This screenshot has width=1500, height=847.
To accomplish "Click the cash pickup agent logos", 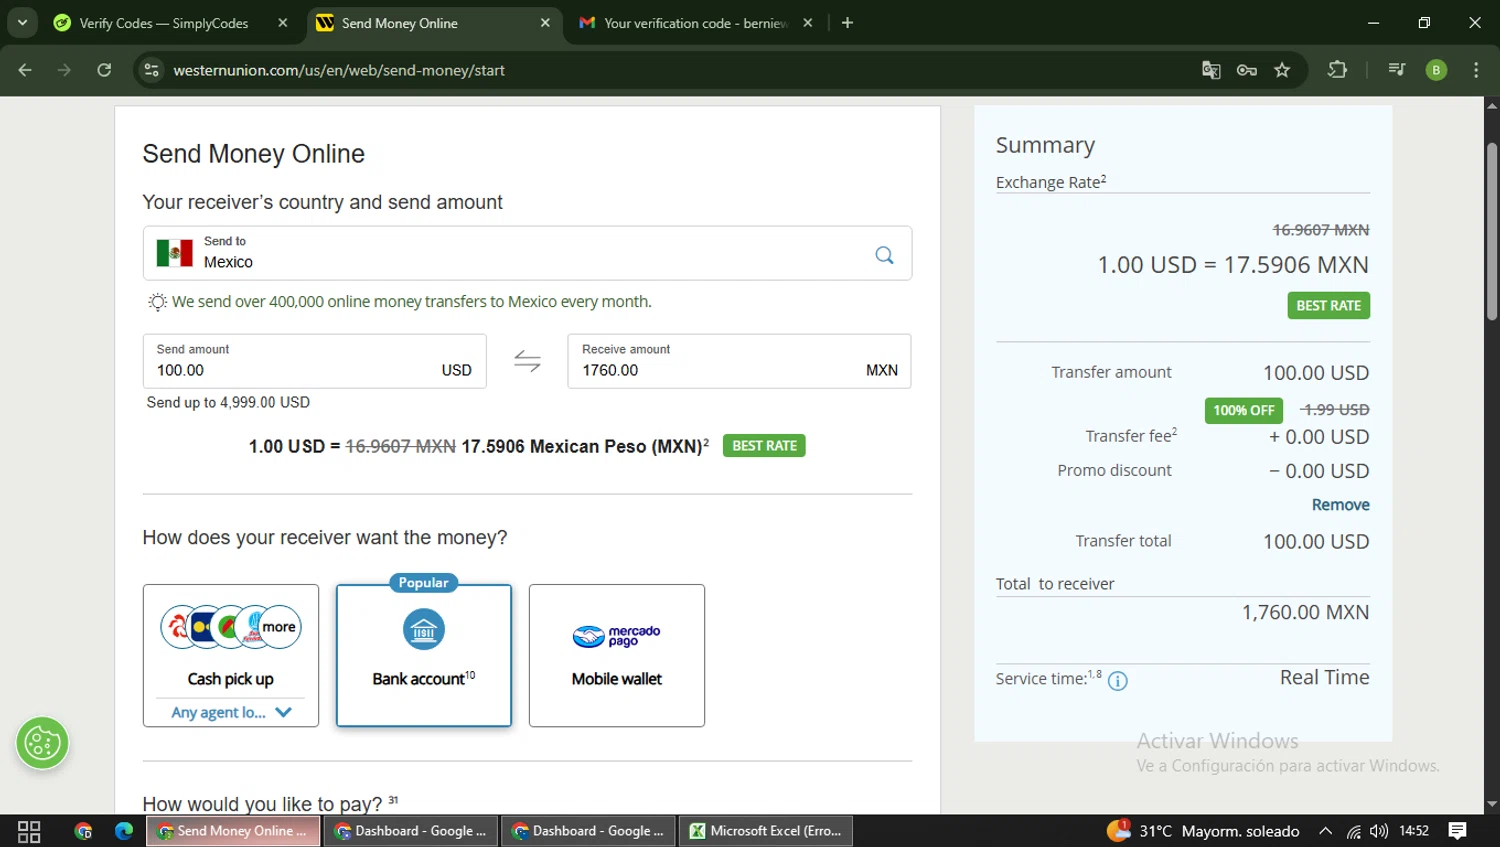I will tap(231, 627).
